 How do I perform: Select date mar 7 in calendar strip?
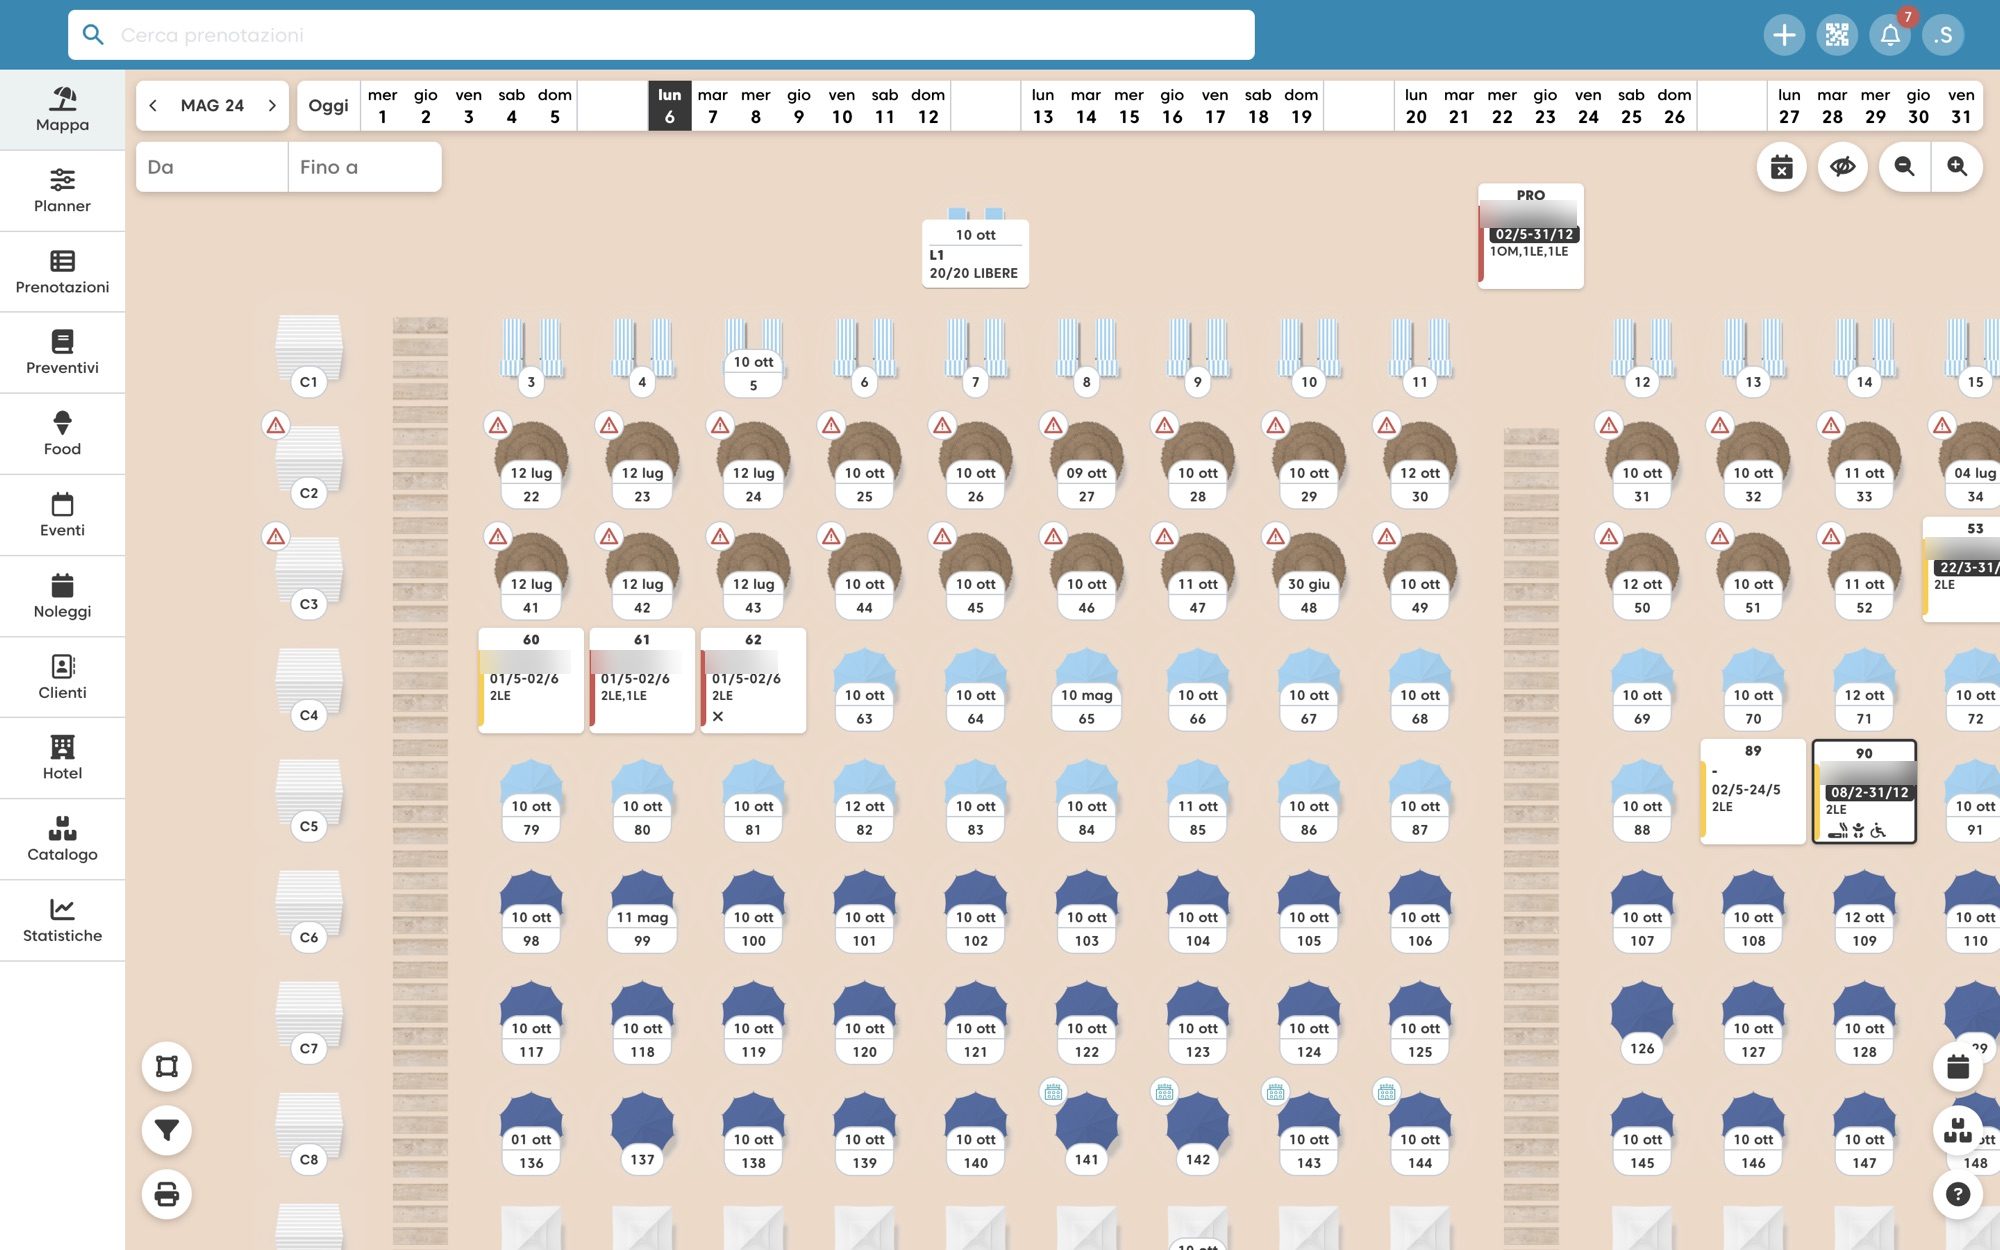click(x=712, y=105)
